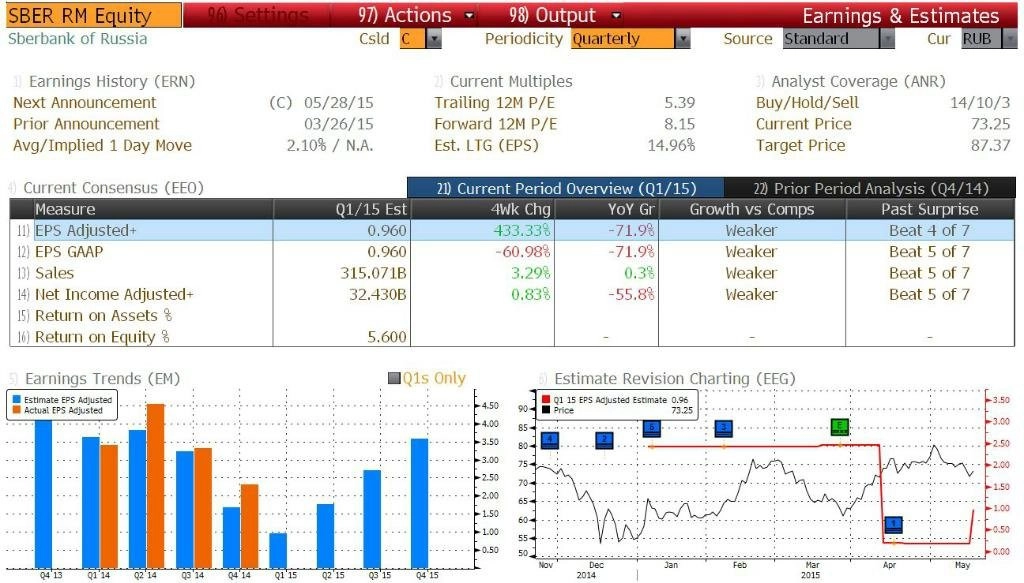The width and height of the screenshot is (1024, 583).
Task: Click the Prior Announcement date 03/26/15
Action: click(339, 124)
